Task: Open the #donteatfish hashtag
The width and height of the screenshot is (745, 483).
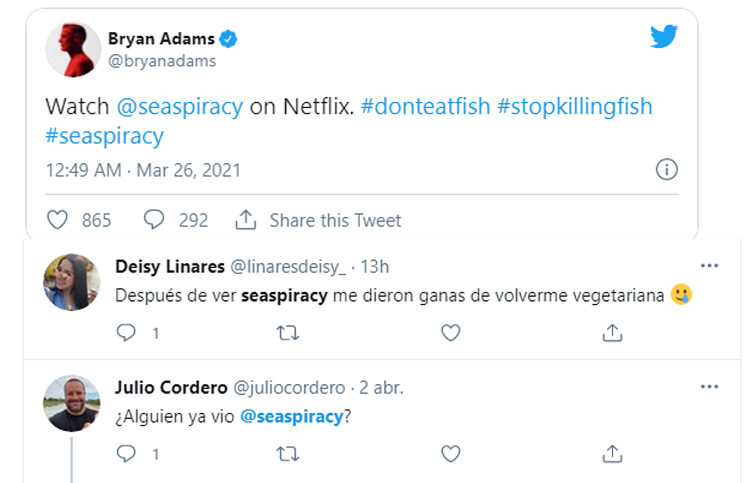Action: point(424,106)
